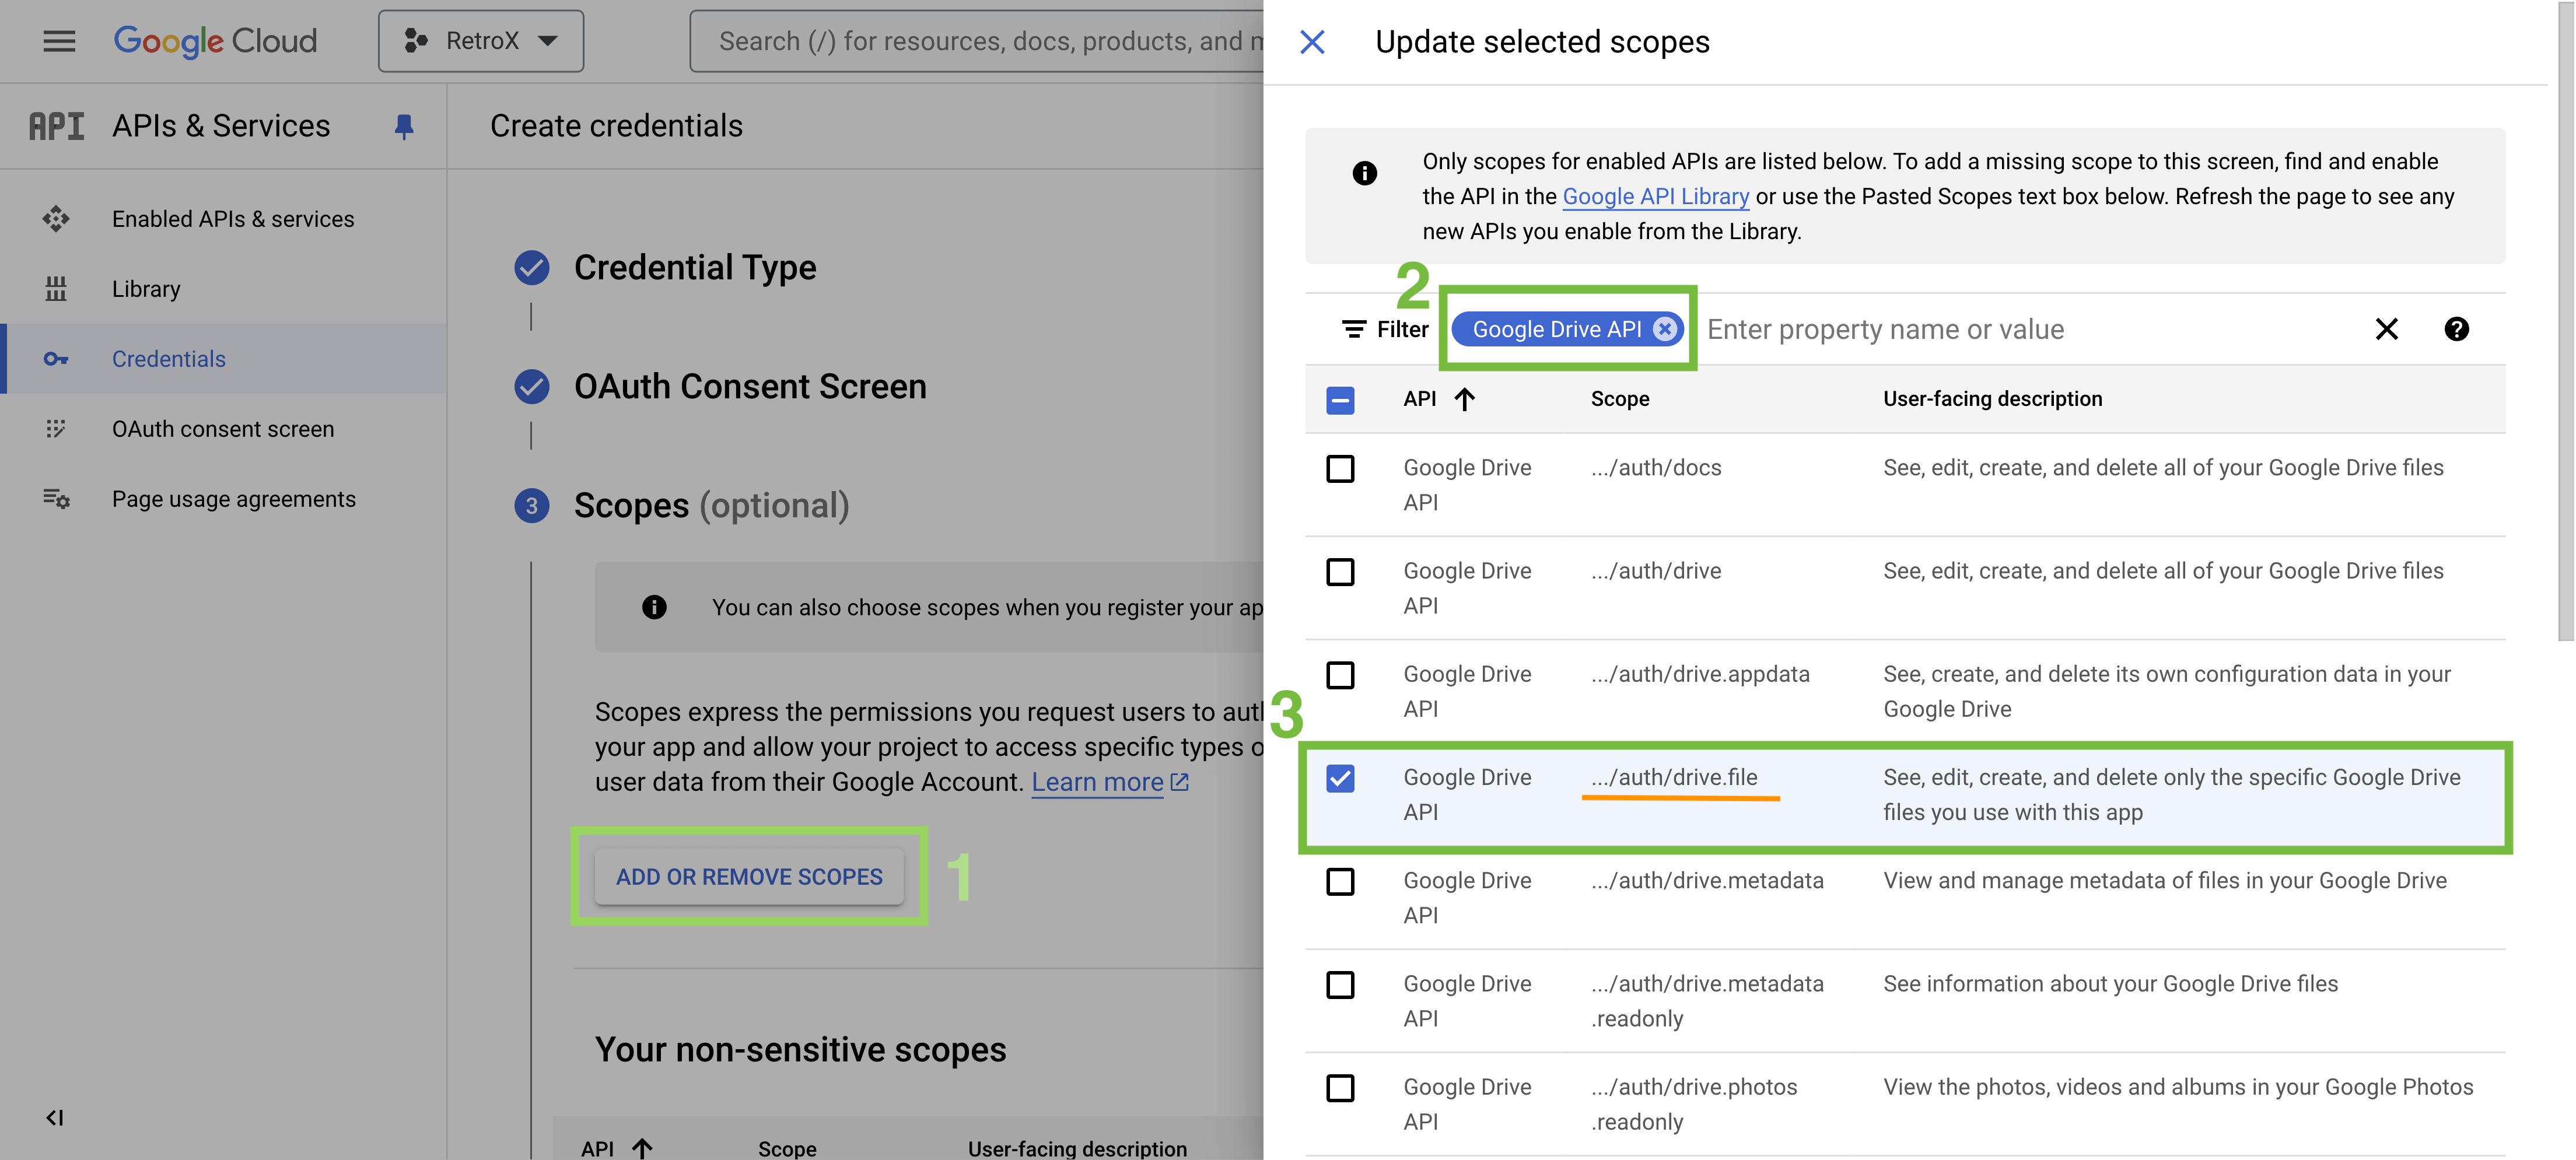The image size is (2576, 1160).
Task: Click the panel's vertical scrollbar
Action: [x=2566, y=320]
